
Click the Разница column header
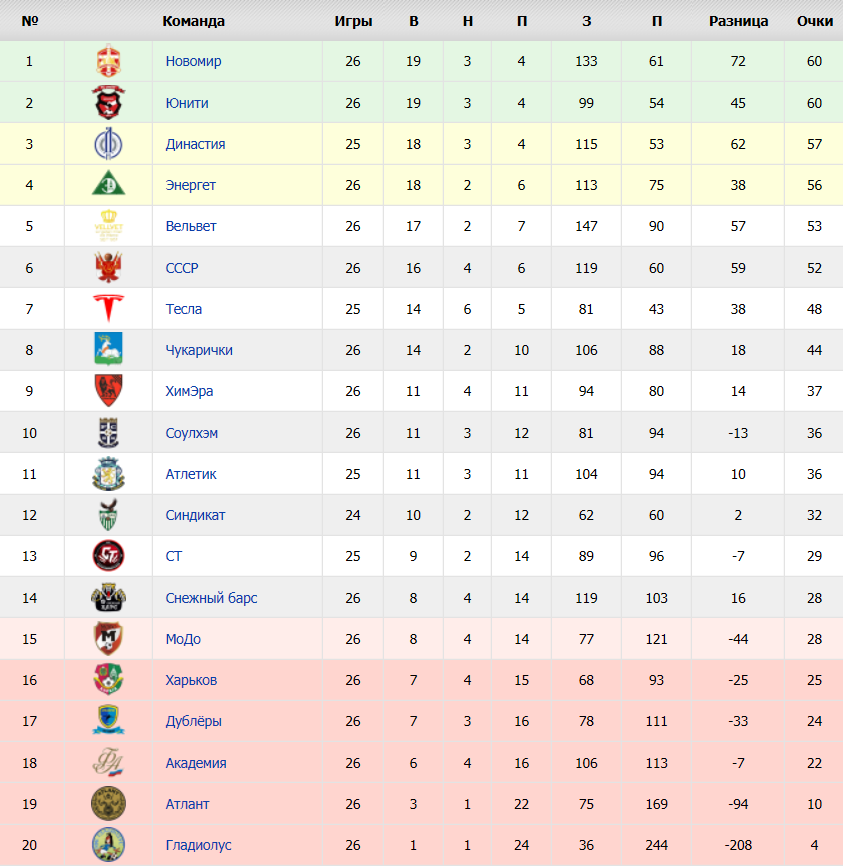739,21
